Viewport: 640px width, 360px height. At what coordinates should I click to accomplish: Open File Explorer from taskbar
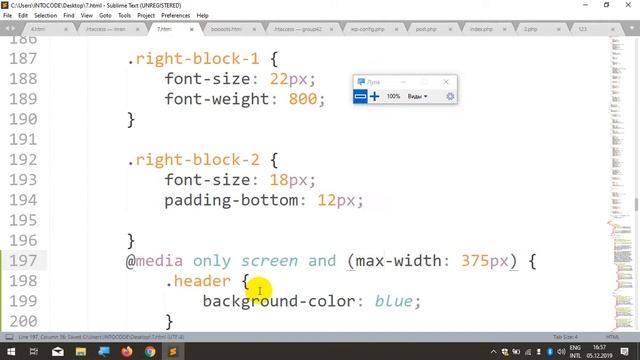click(80, 351)
